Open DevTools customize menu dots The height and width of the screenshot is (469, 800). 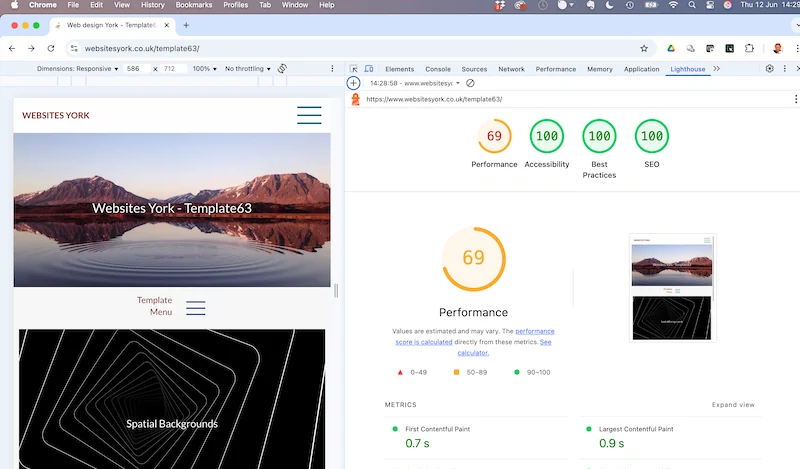785,68
